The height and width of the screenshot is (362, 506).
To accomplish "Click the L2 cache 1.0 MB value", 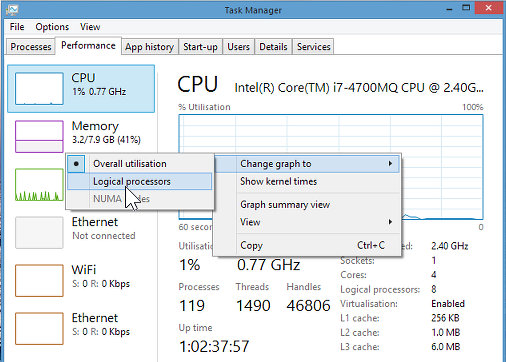I will pos(446,332).
